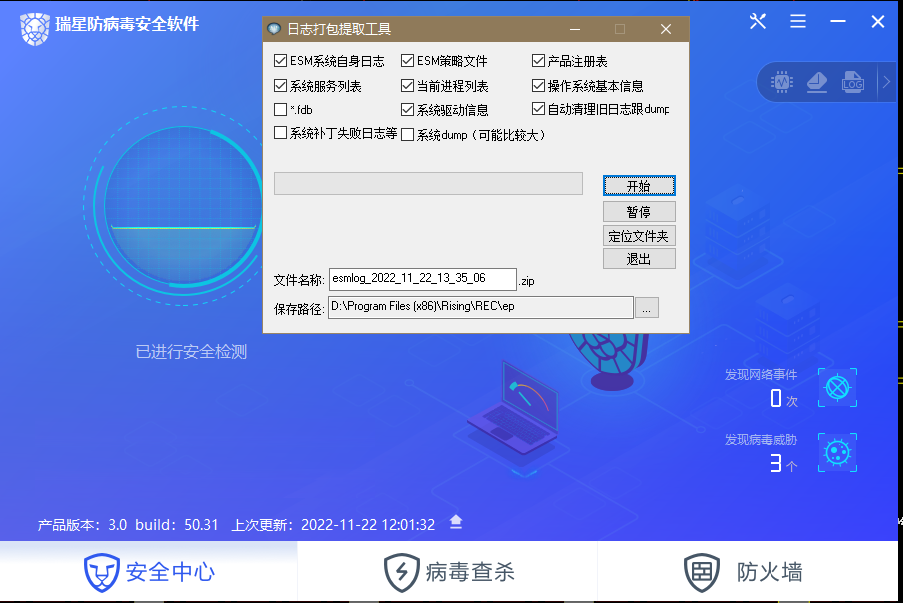Viewport: 903px width, 603px height.
Task: Click the laptop illustration
Action: pyautogui.click(x=513, y=410)
